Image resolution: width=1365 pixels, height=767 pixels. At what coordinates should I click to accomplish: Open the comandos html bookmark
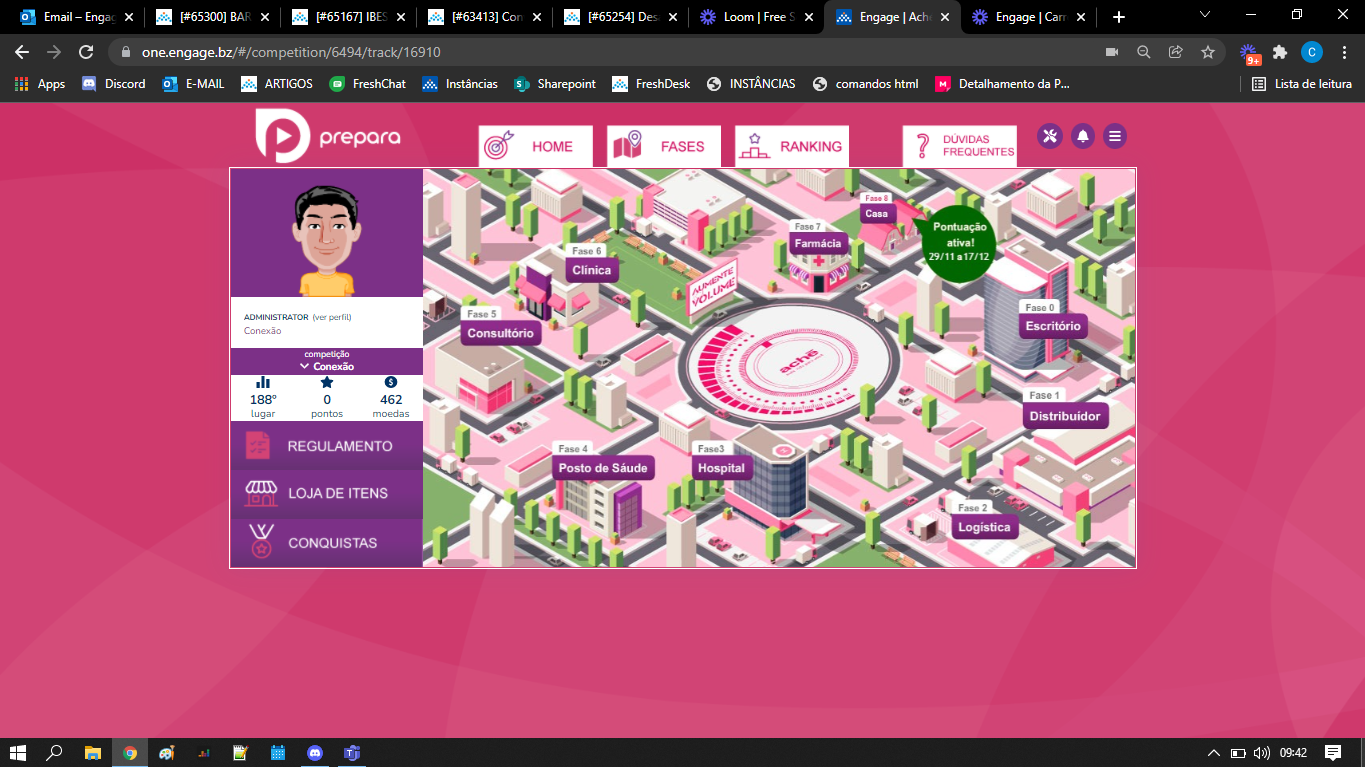coord(866,84)
